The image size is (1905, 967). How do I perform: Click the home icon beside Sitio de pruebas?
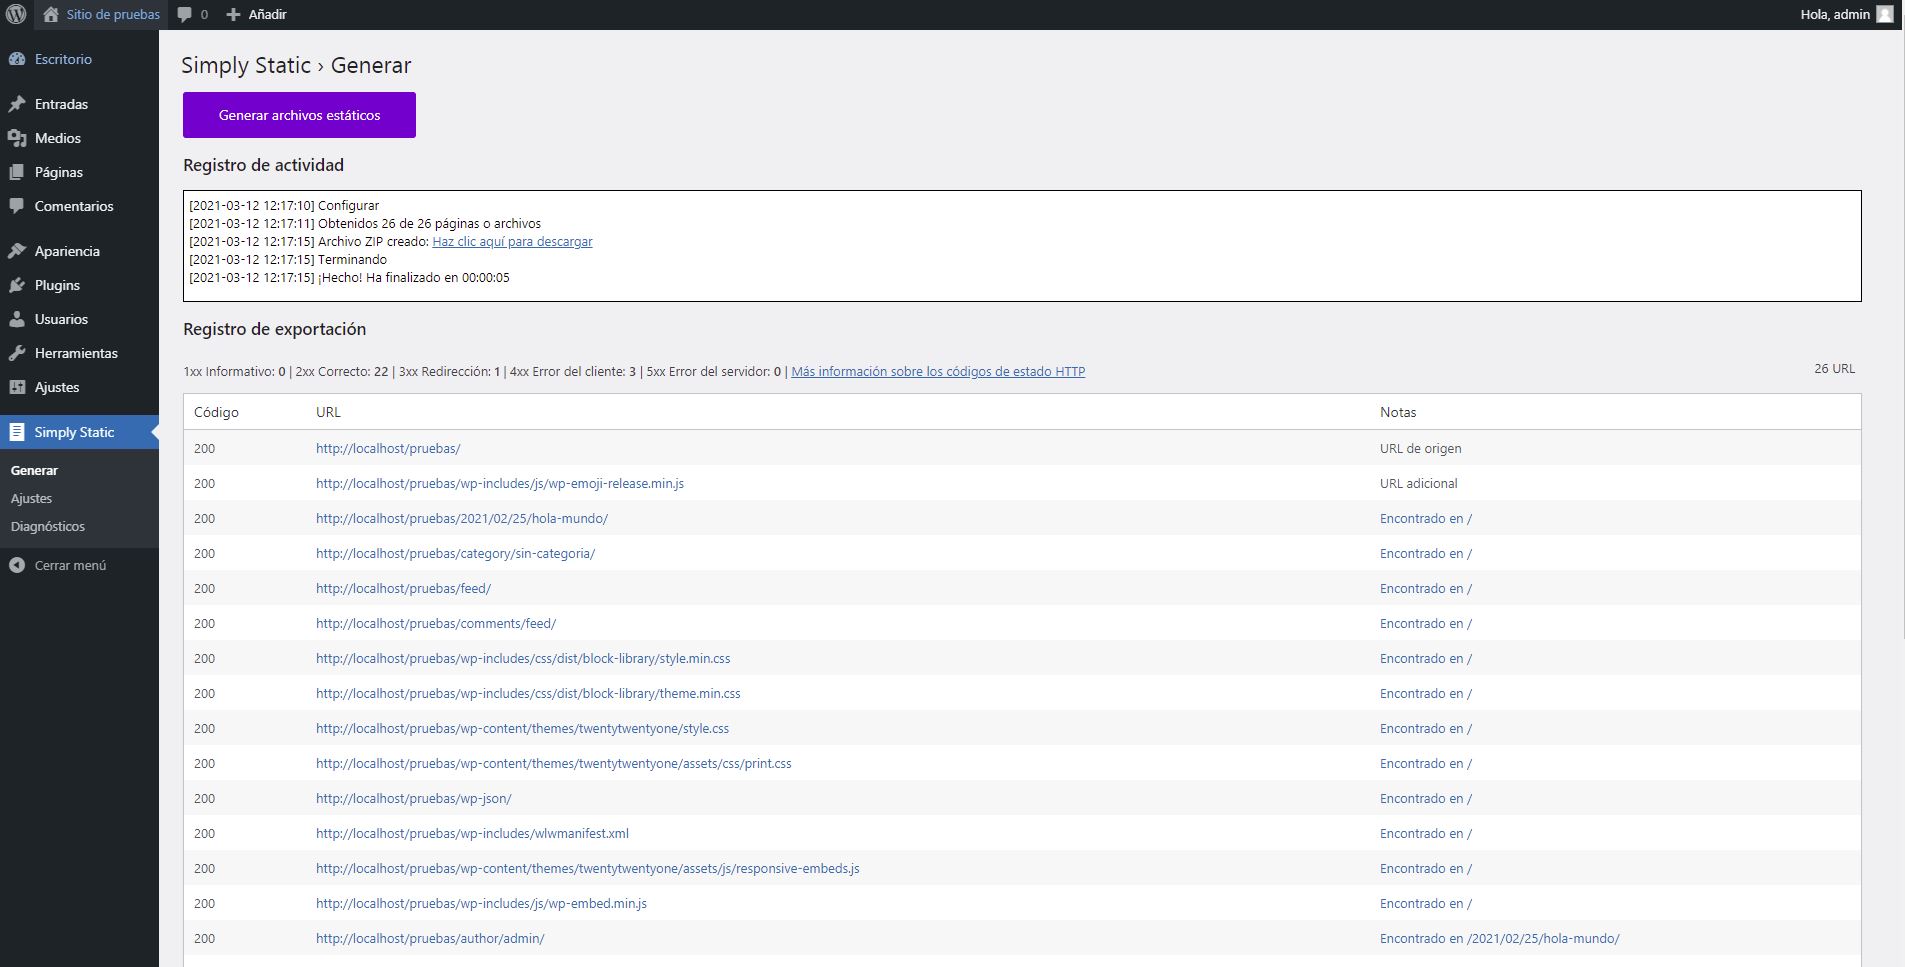coord(51,14)
